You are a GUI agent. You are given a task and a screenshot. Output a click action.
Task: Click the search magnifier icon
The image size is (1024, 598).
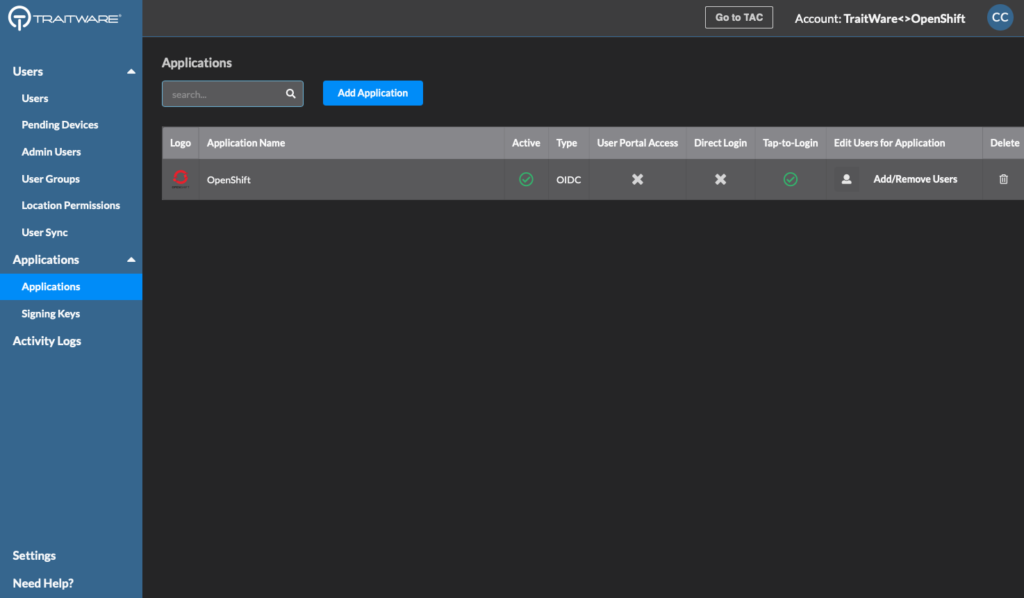[x=291, y=94]
